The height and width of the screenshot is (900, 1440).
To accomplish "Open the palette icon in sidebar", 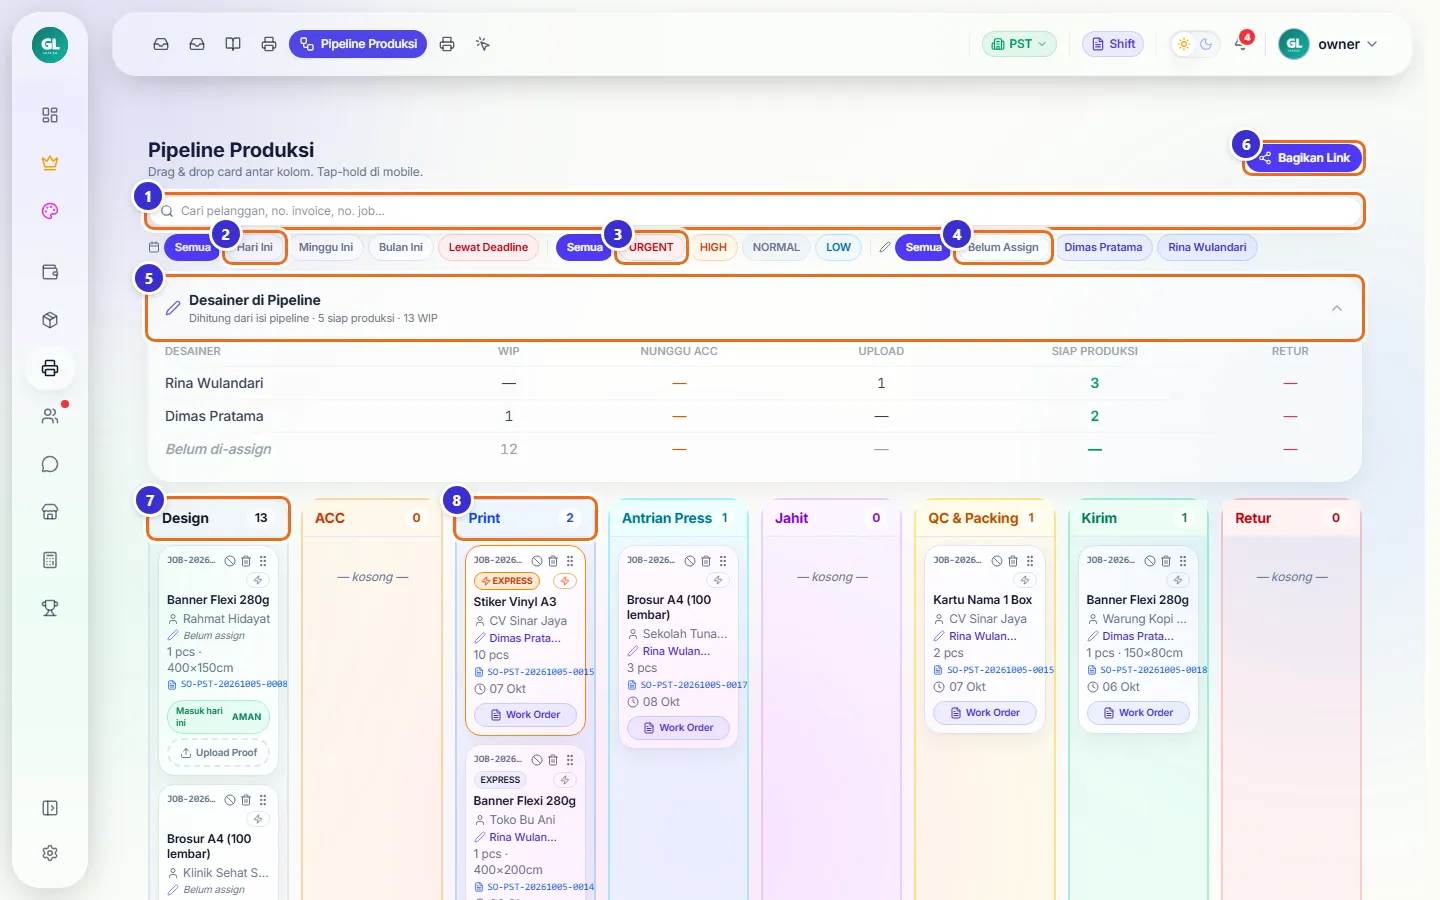I will (50, 211).
